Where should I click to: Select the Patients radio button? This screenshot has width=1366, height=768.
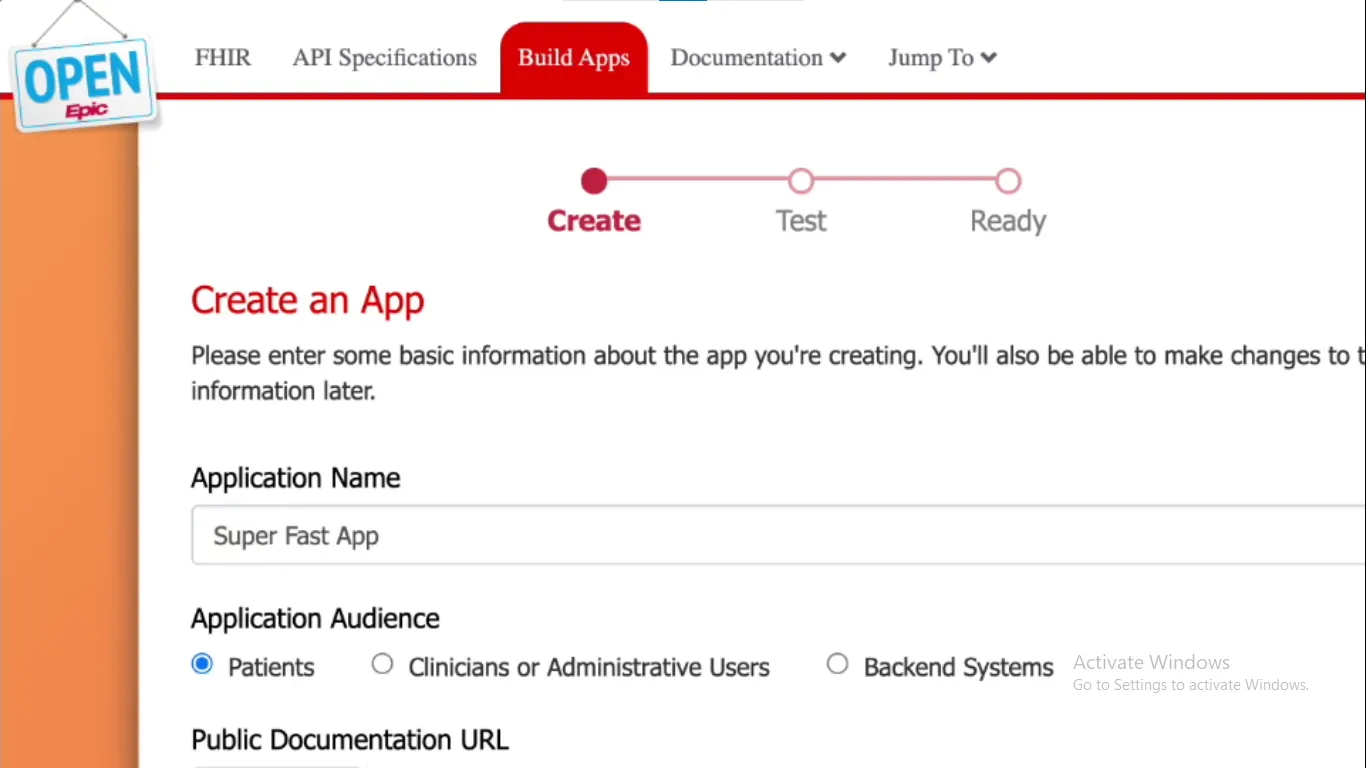point(202,664)
